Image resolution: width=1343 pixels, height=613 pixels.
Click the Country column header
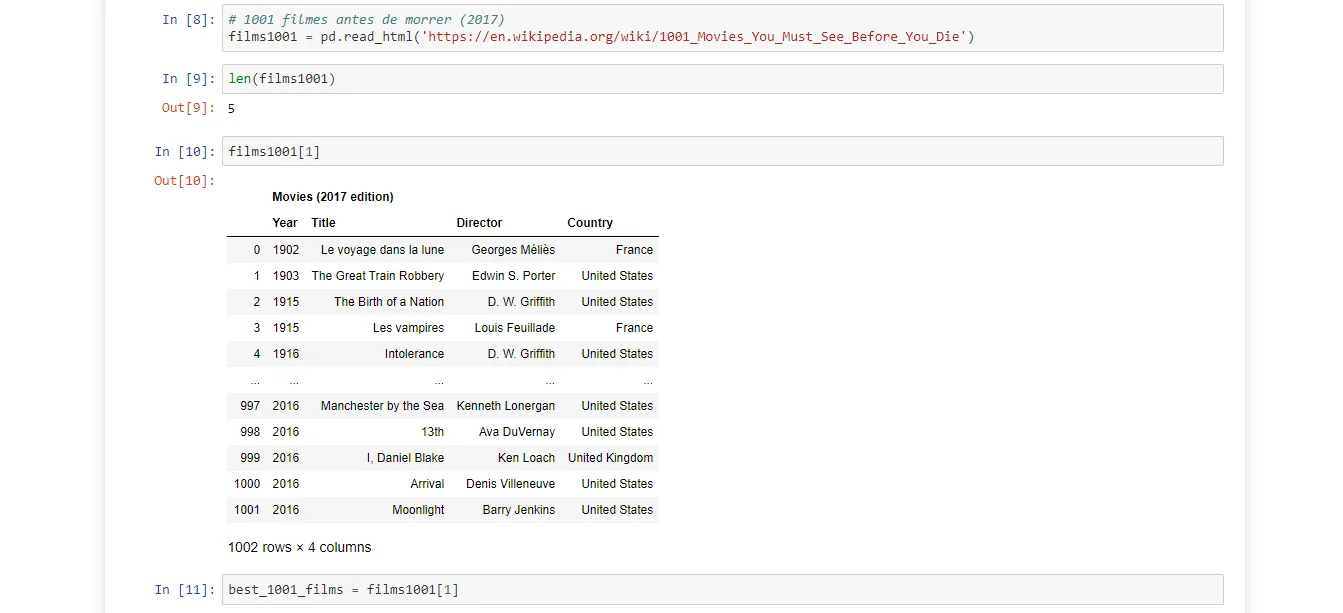590,223
